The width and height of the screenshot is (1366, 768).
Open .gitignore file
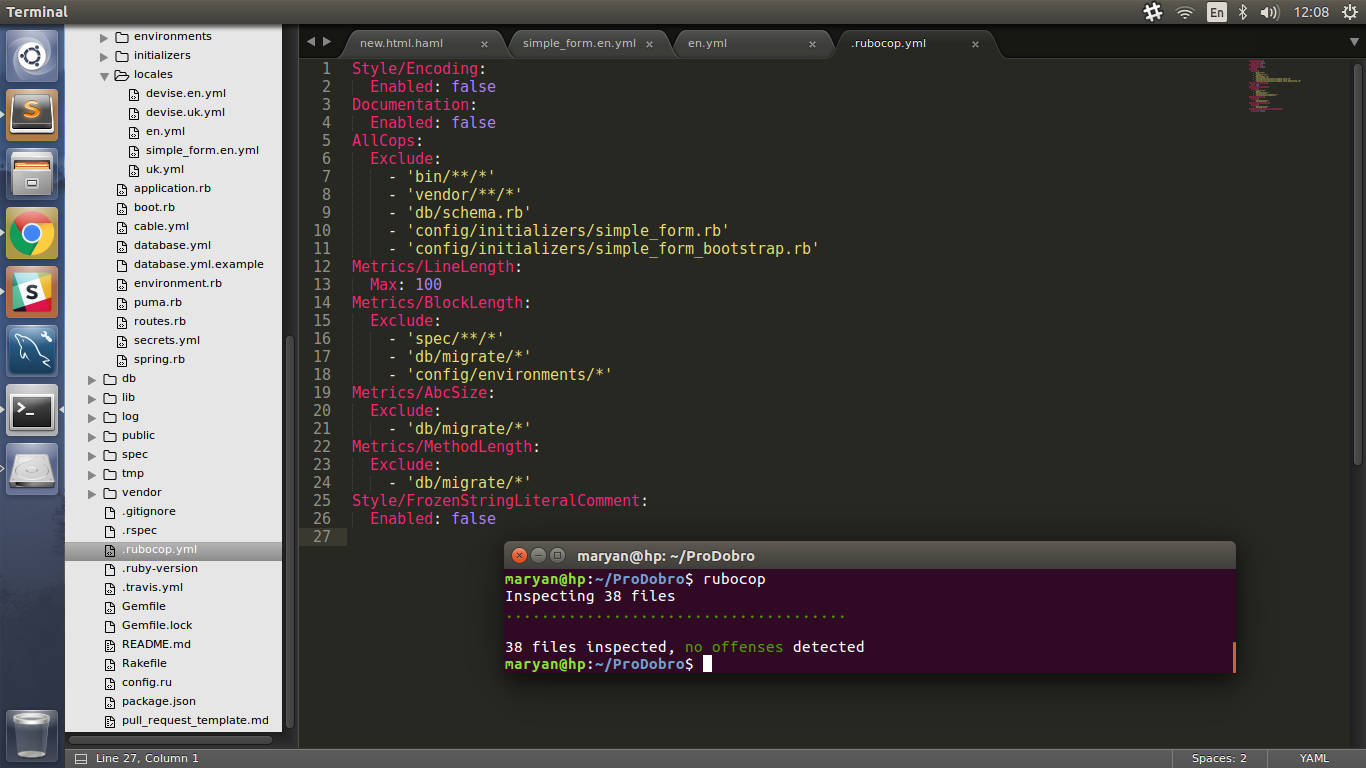pyautogui.click(x=149, y=511)
